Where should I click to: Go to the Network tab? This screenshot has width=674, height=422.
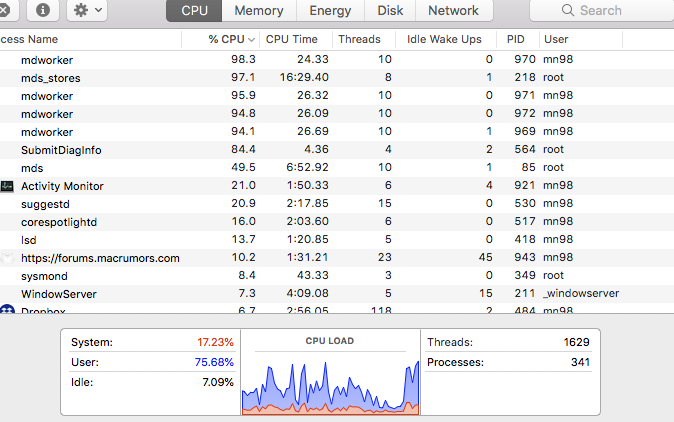tap(453, 10)
